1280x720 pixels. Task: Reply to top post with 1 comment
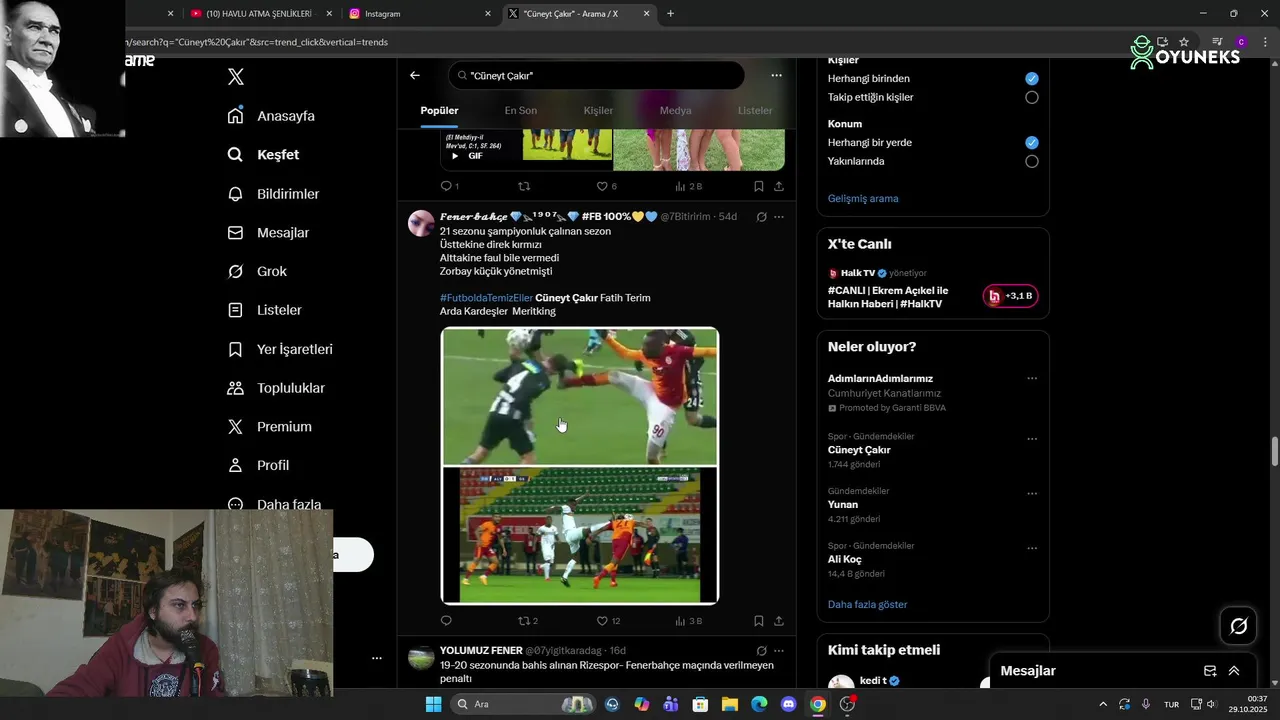pos(450,186)
